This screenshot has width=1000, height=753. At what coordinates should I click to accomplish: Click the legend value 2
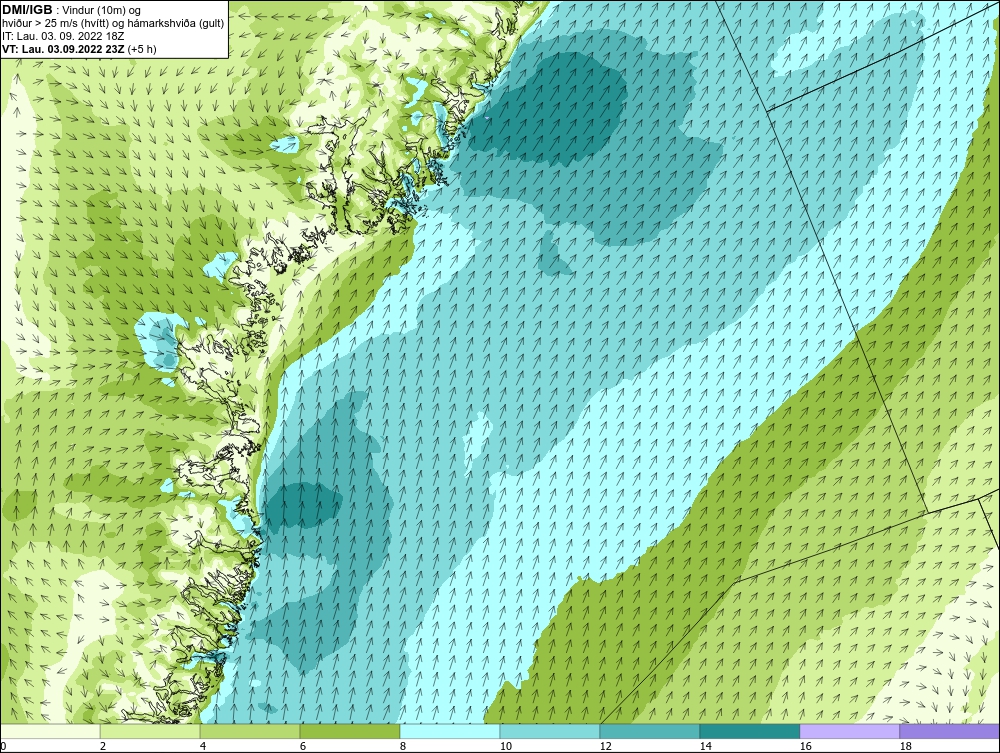pos(103,746)
